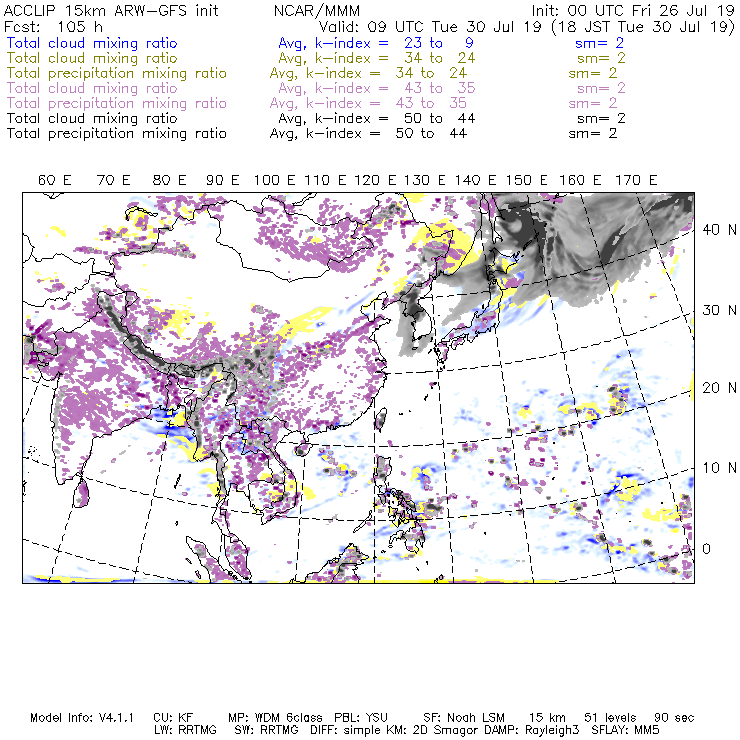
Task: Click the 'SW: RRTMG' text
Action: pos(266,730)
